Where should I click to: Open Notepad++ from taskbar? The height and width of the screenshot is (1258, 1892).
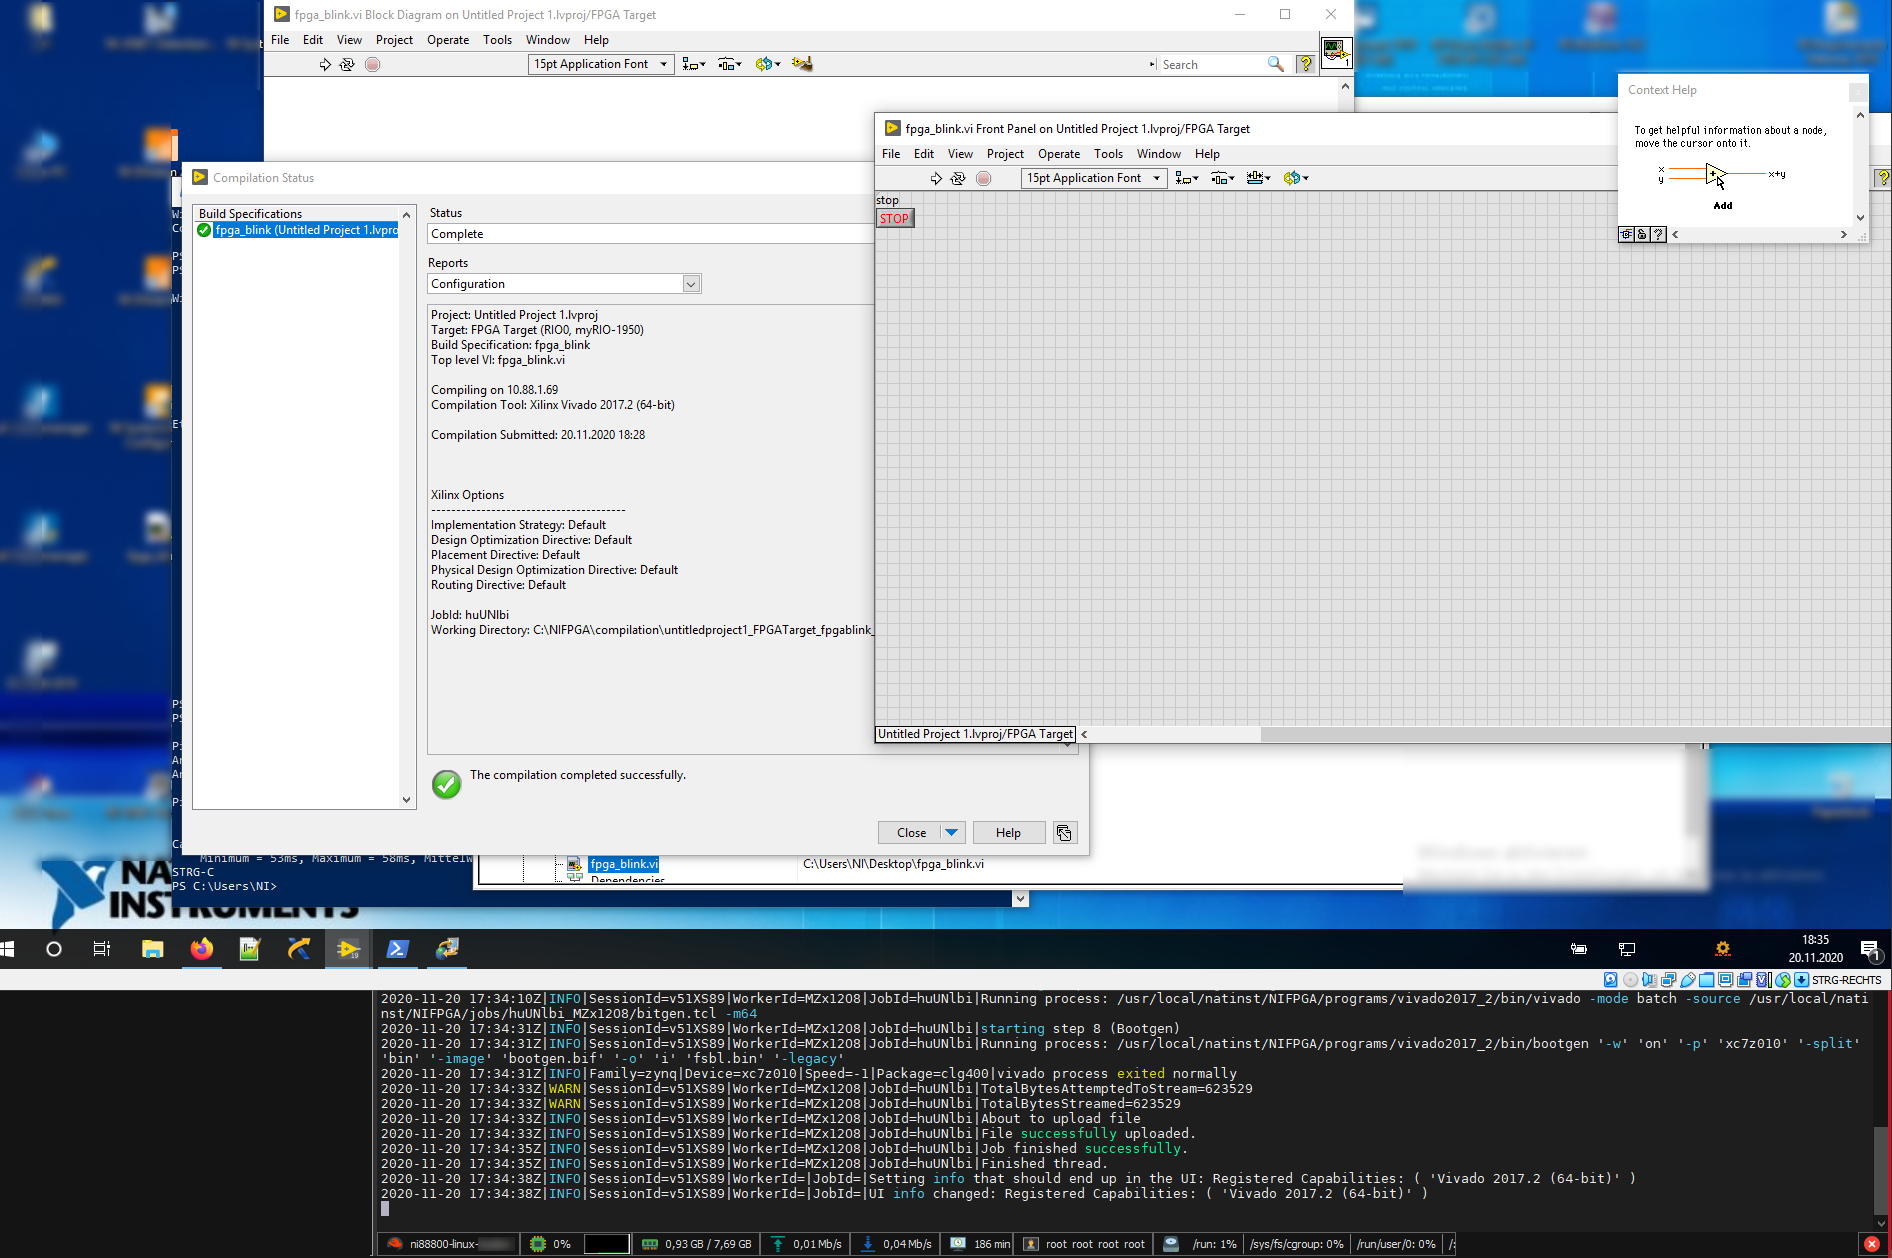click(250, 949)
